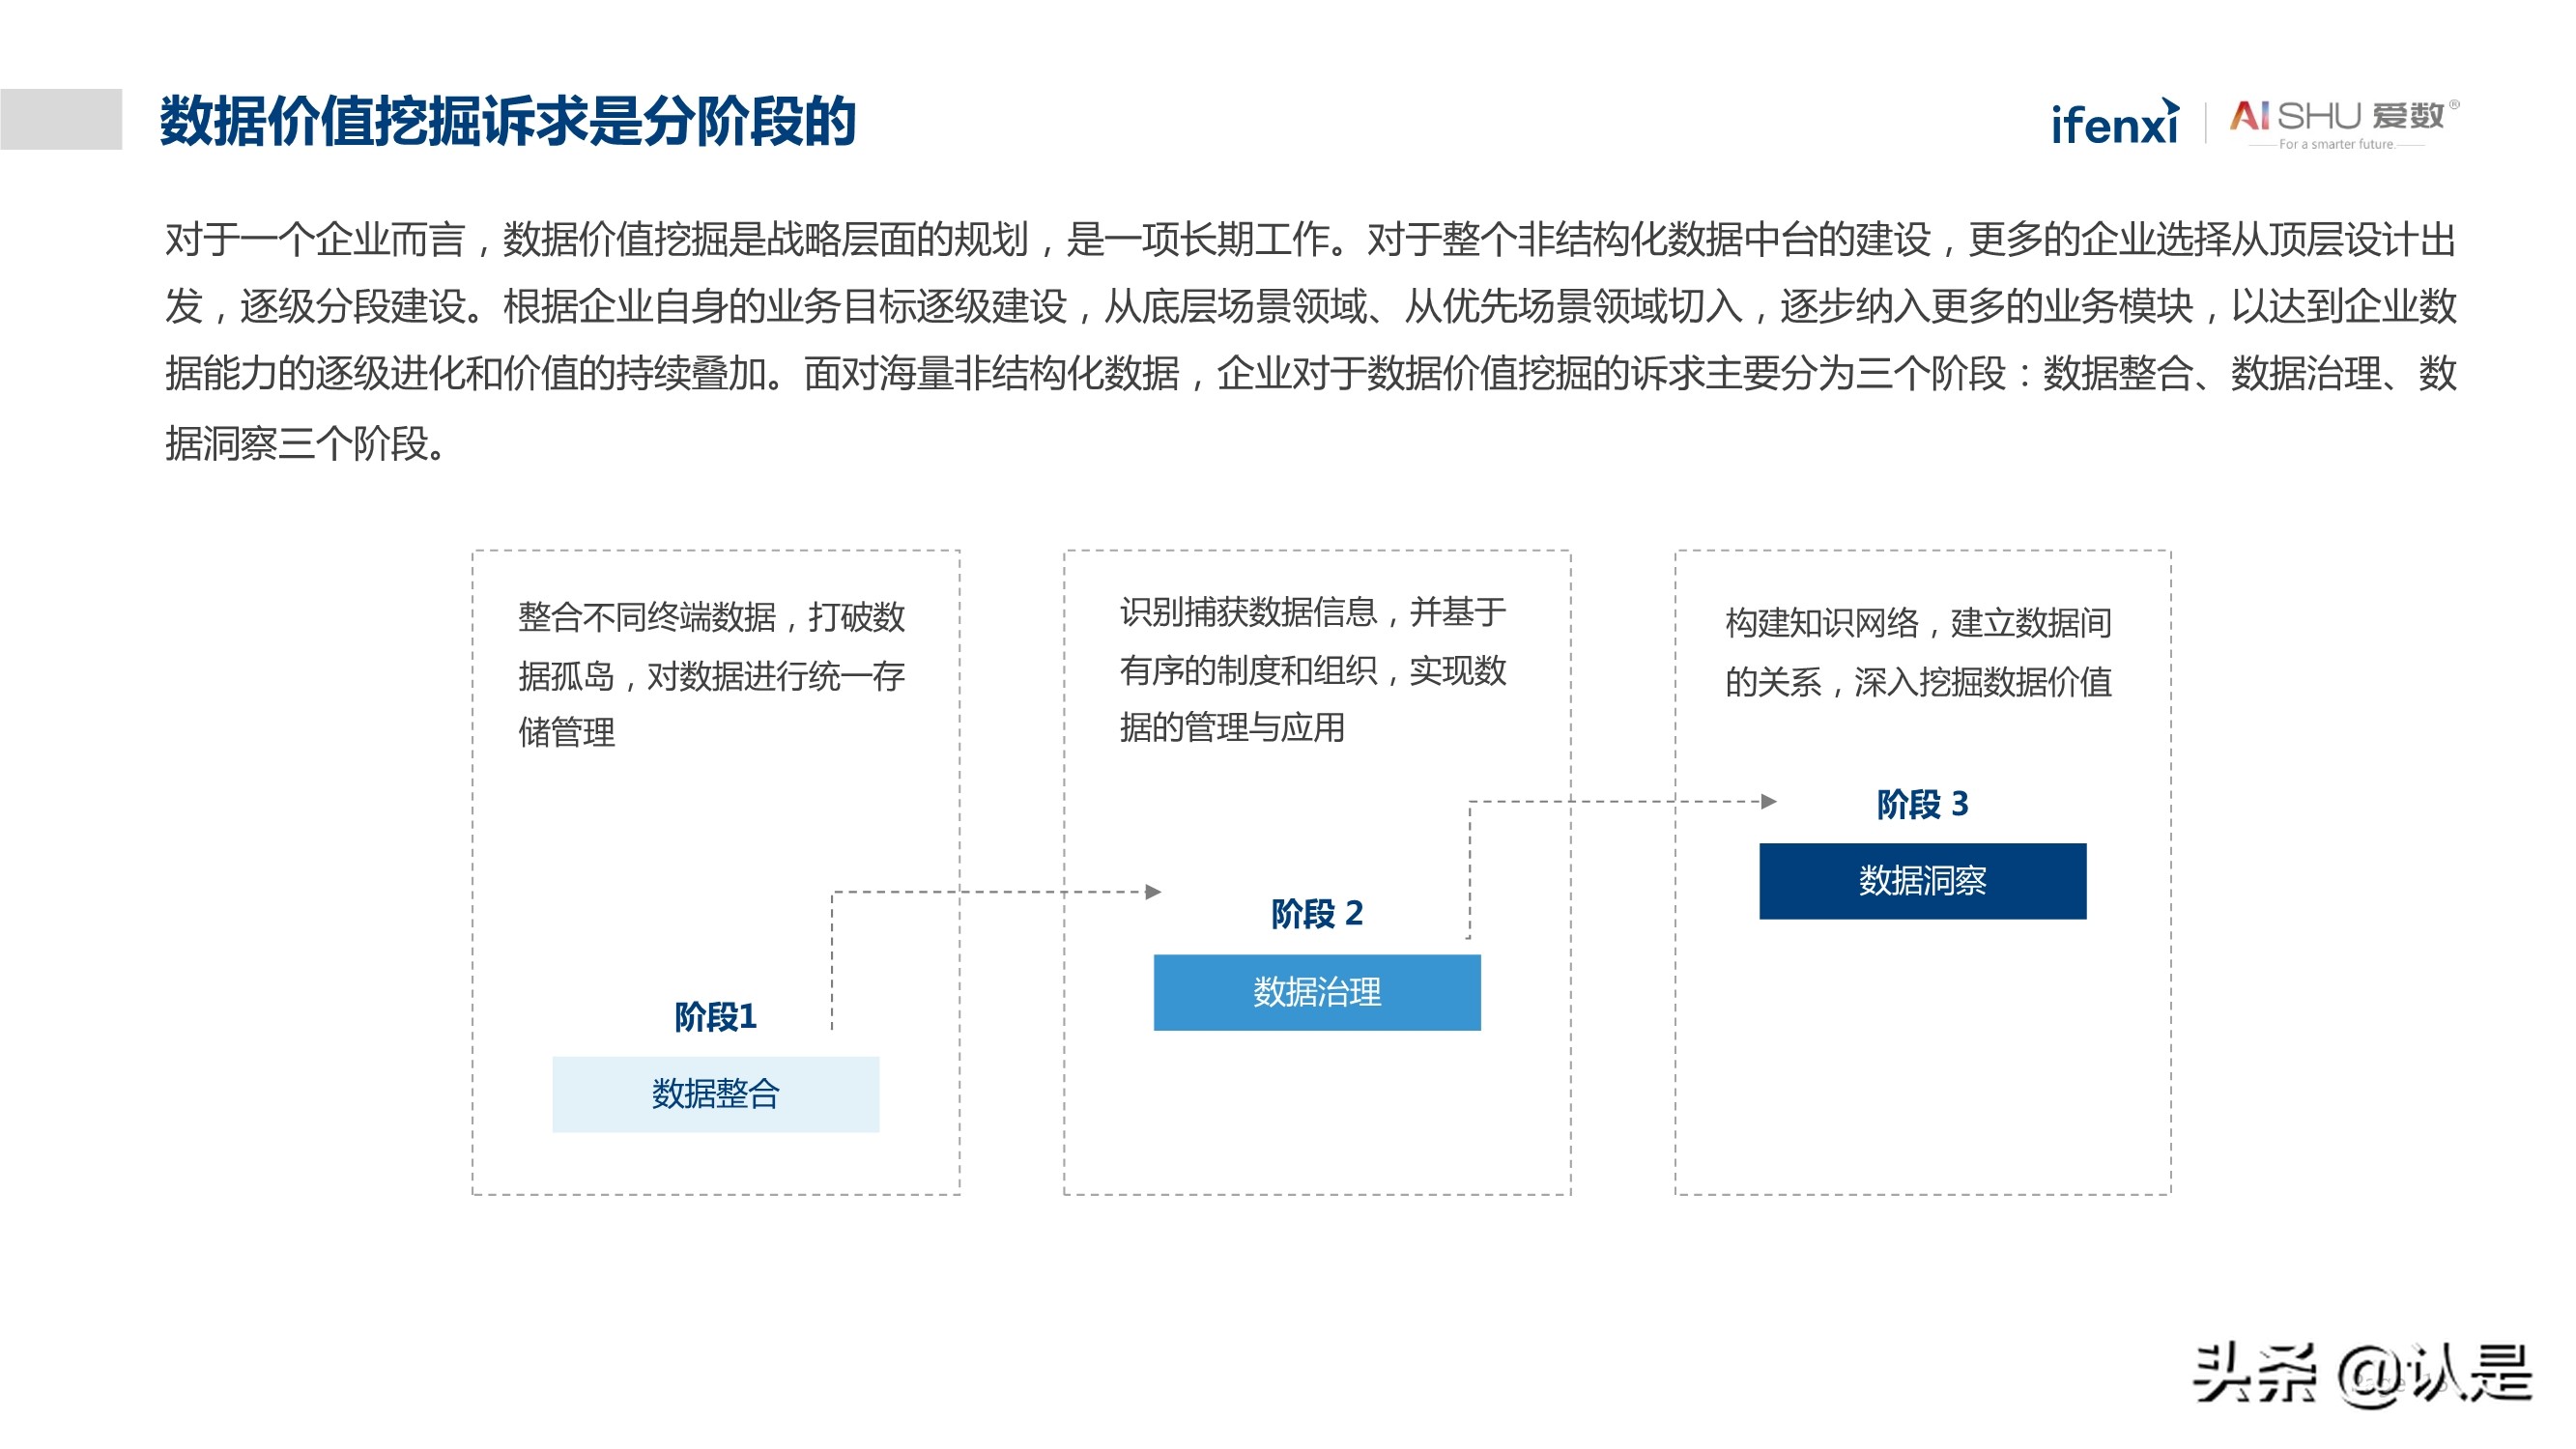Image resolution: width=2576 pixels, height=1449 pixels.
Task: Click the text 构建知识网络，建立数据间
Action: 1918,623
